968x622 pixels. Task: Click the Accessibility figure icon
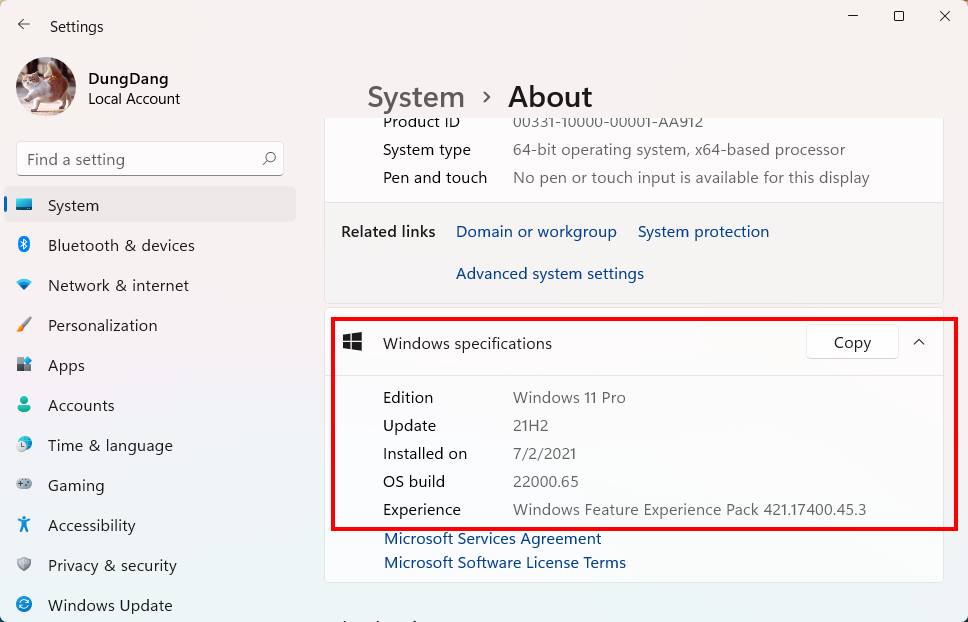[x=24, y=525]
